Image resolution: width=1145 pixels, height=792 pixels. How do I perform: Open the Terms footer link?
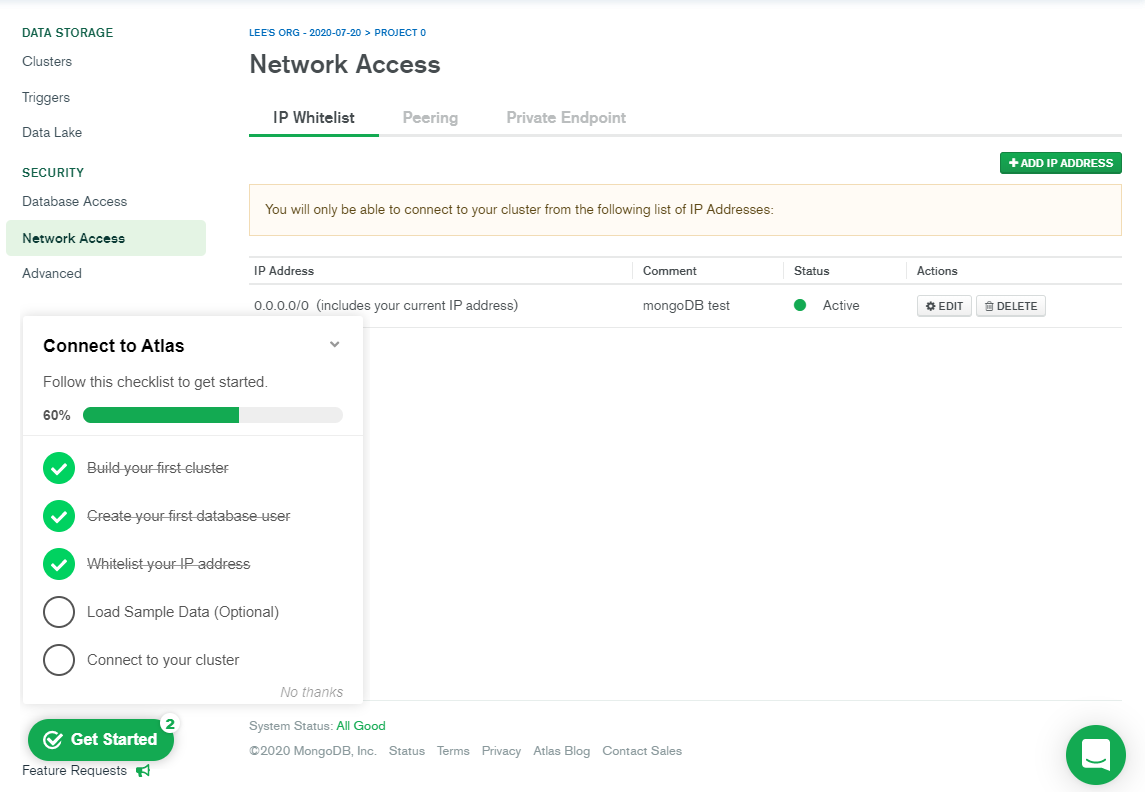pyautogui.click(x=453, y=751)
